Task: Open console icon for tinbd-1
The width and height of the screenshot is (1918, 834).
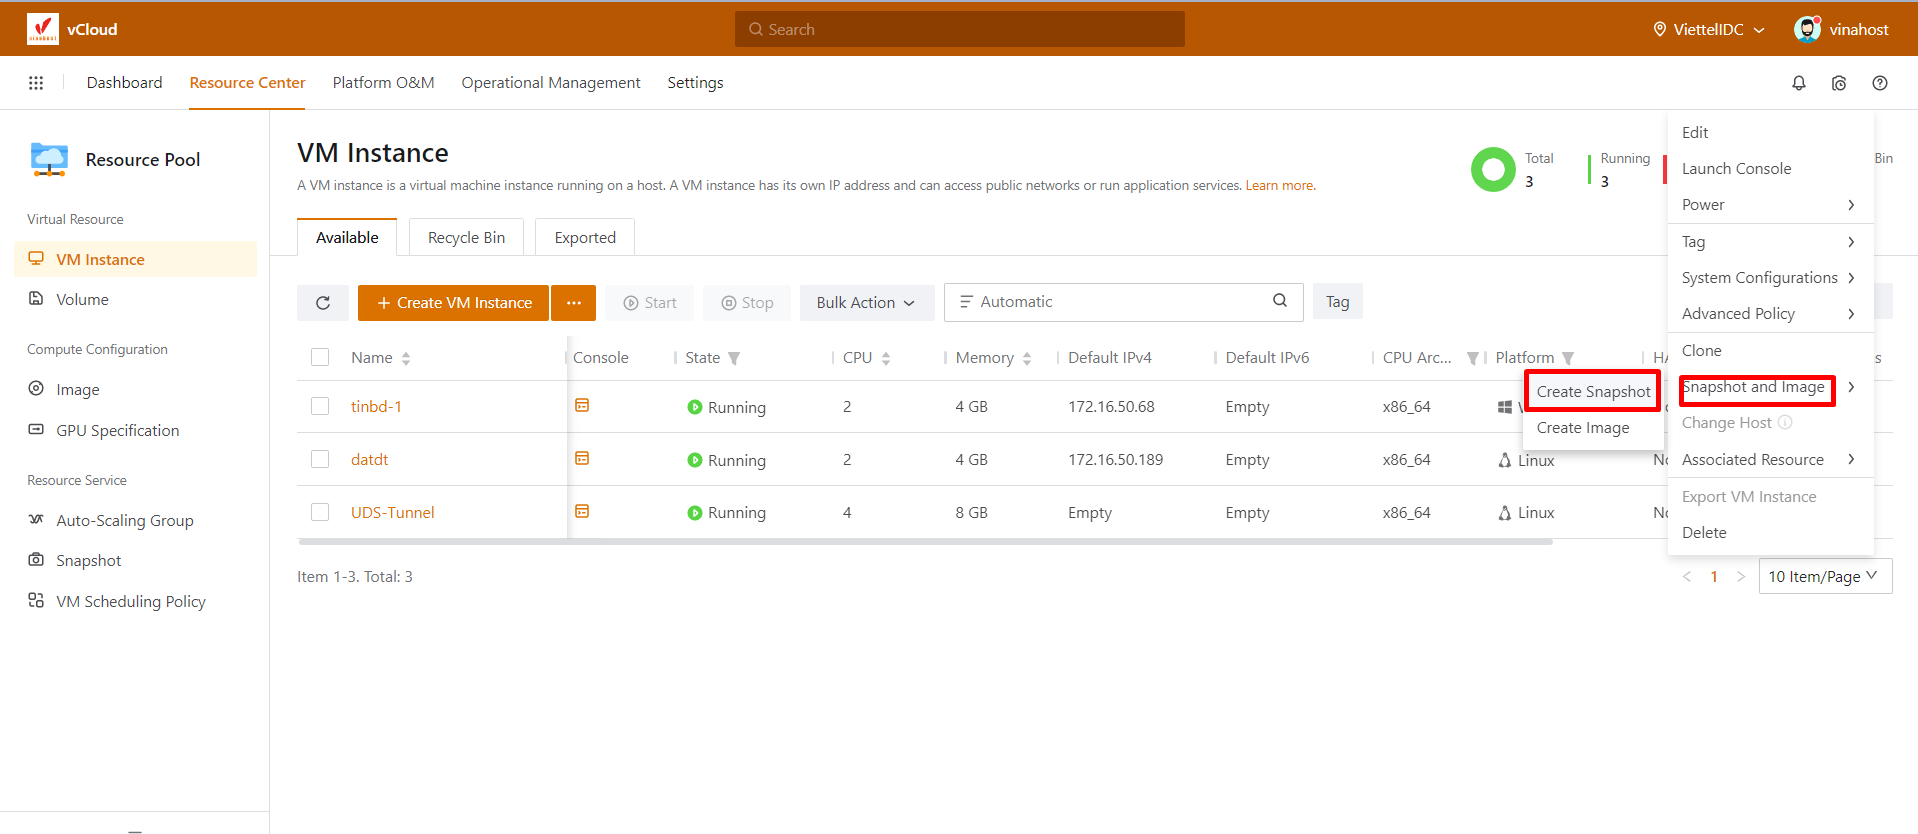Action: coord(582,406)
